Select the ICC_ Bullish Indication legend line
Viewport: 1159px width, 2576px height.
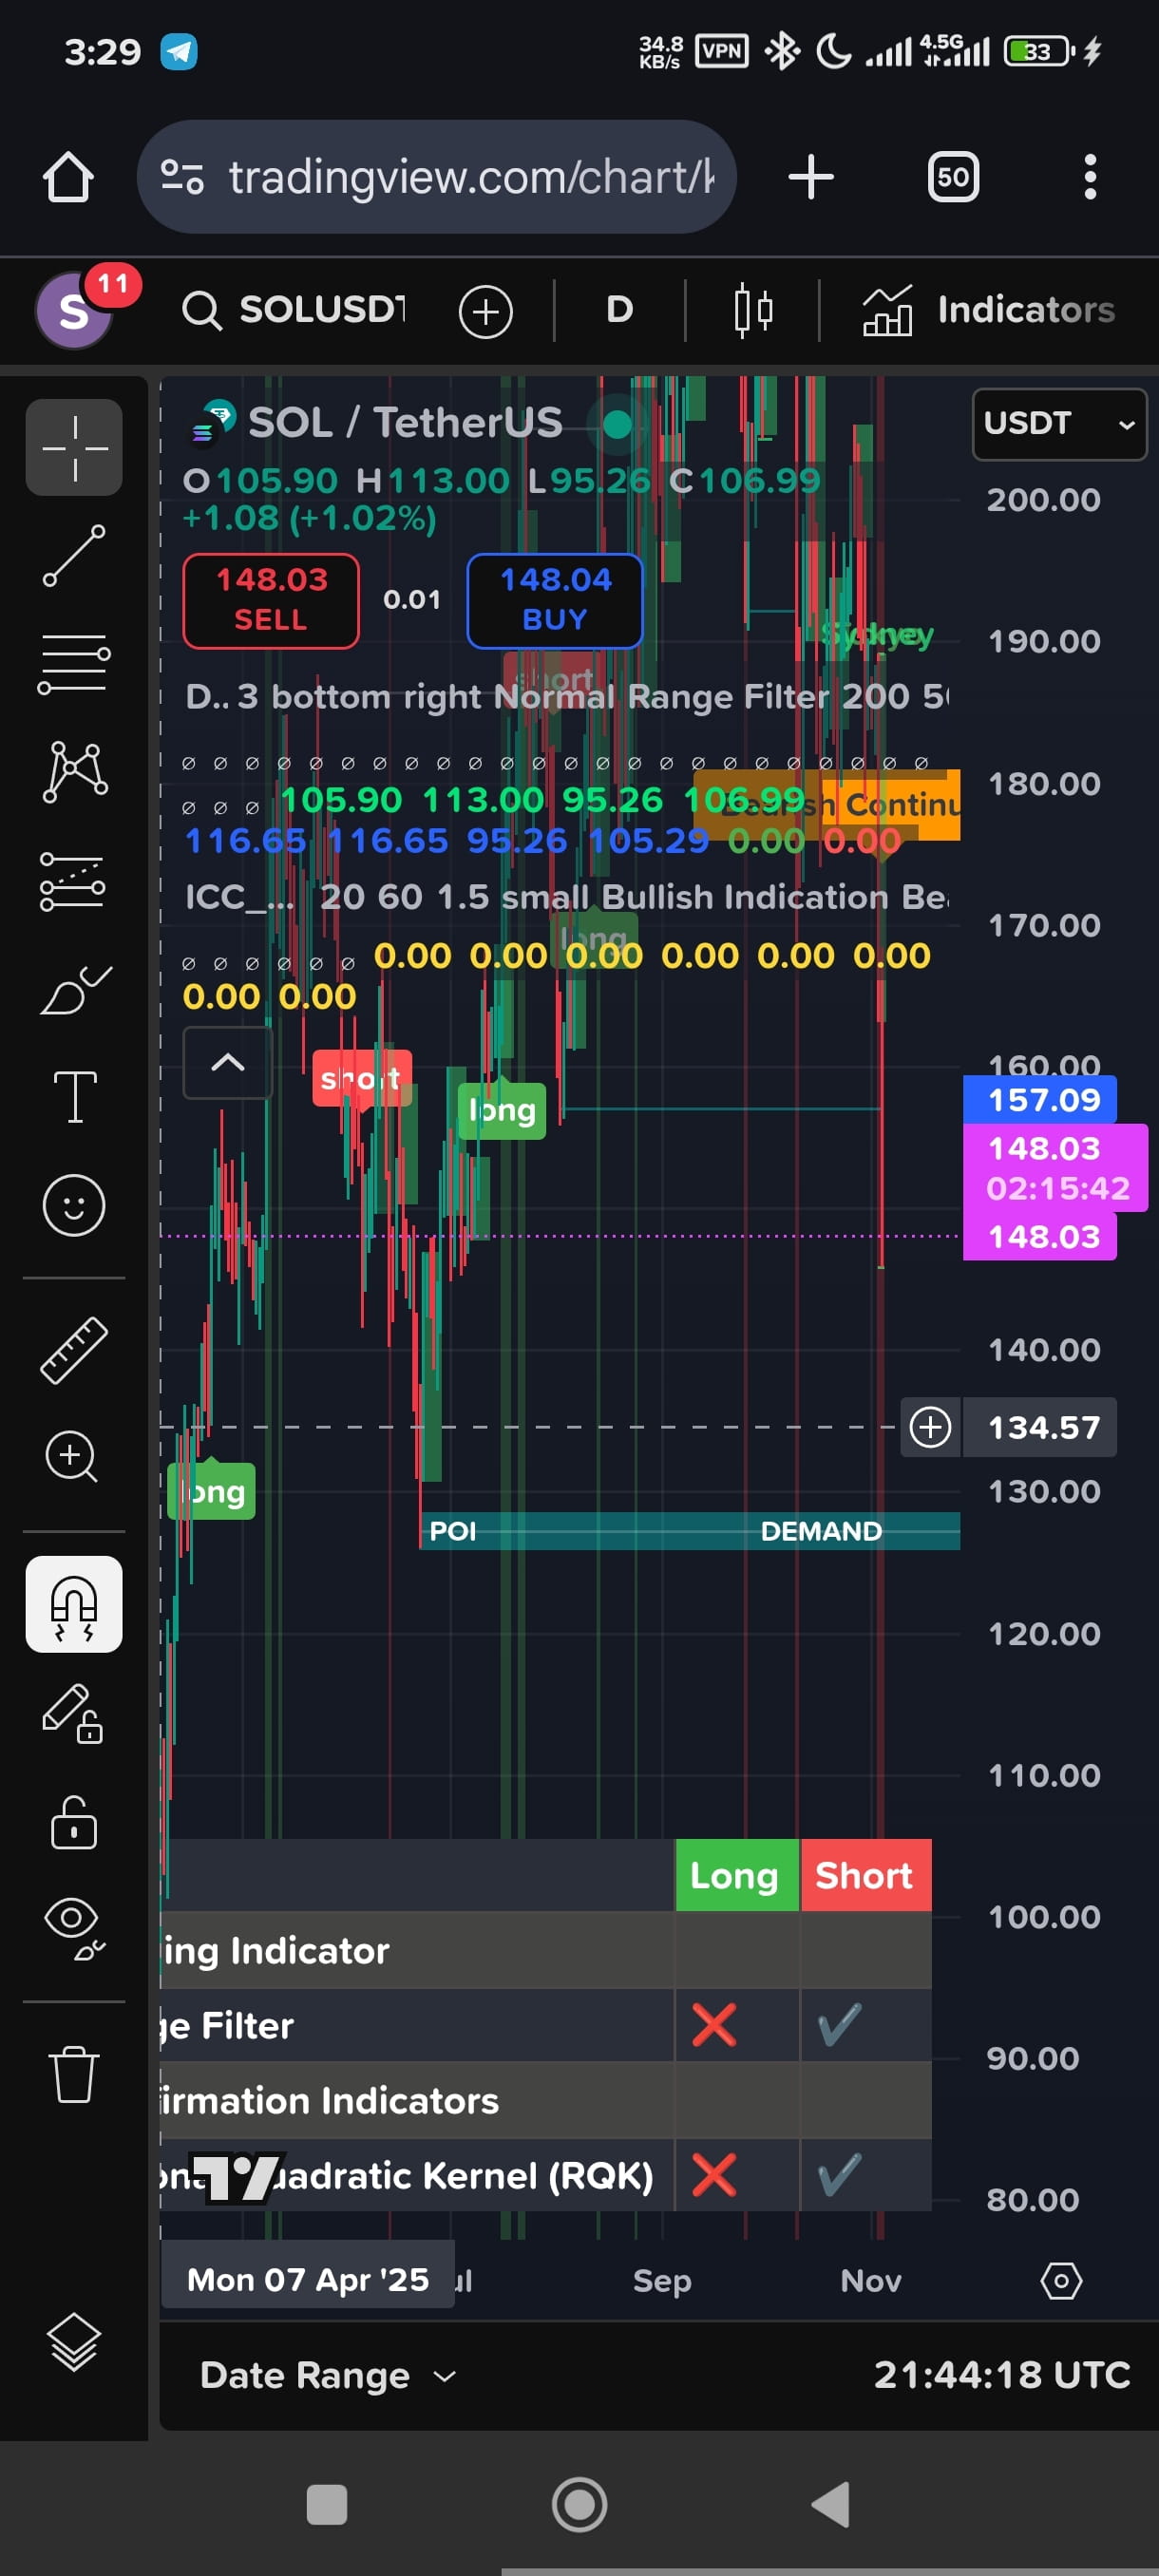click(x=566, y=897)
